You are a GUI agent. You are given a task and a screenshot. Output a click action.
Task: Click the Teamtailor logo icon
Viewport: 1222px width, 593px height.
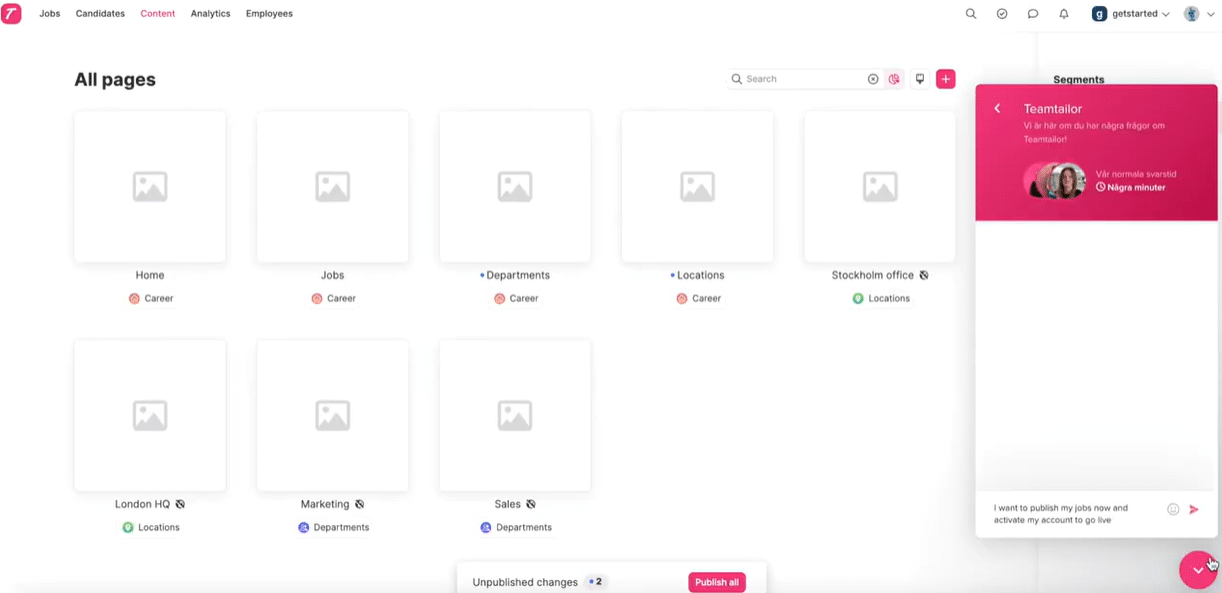(11, 14)
